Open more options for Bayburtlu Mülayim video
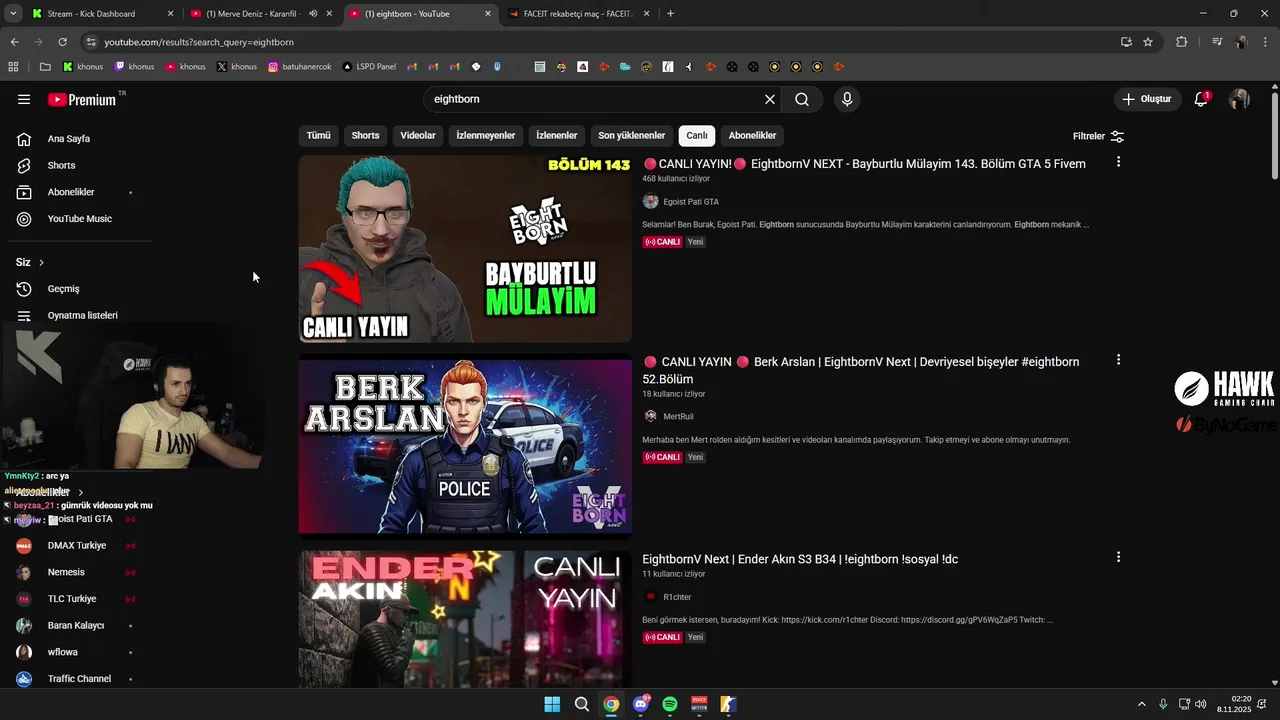Image resolution: width=1280 pixels, height=720 pixels. 1118,162
